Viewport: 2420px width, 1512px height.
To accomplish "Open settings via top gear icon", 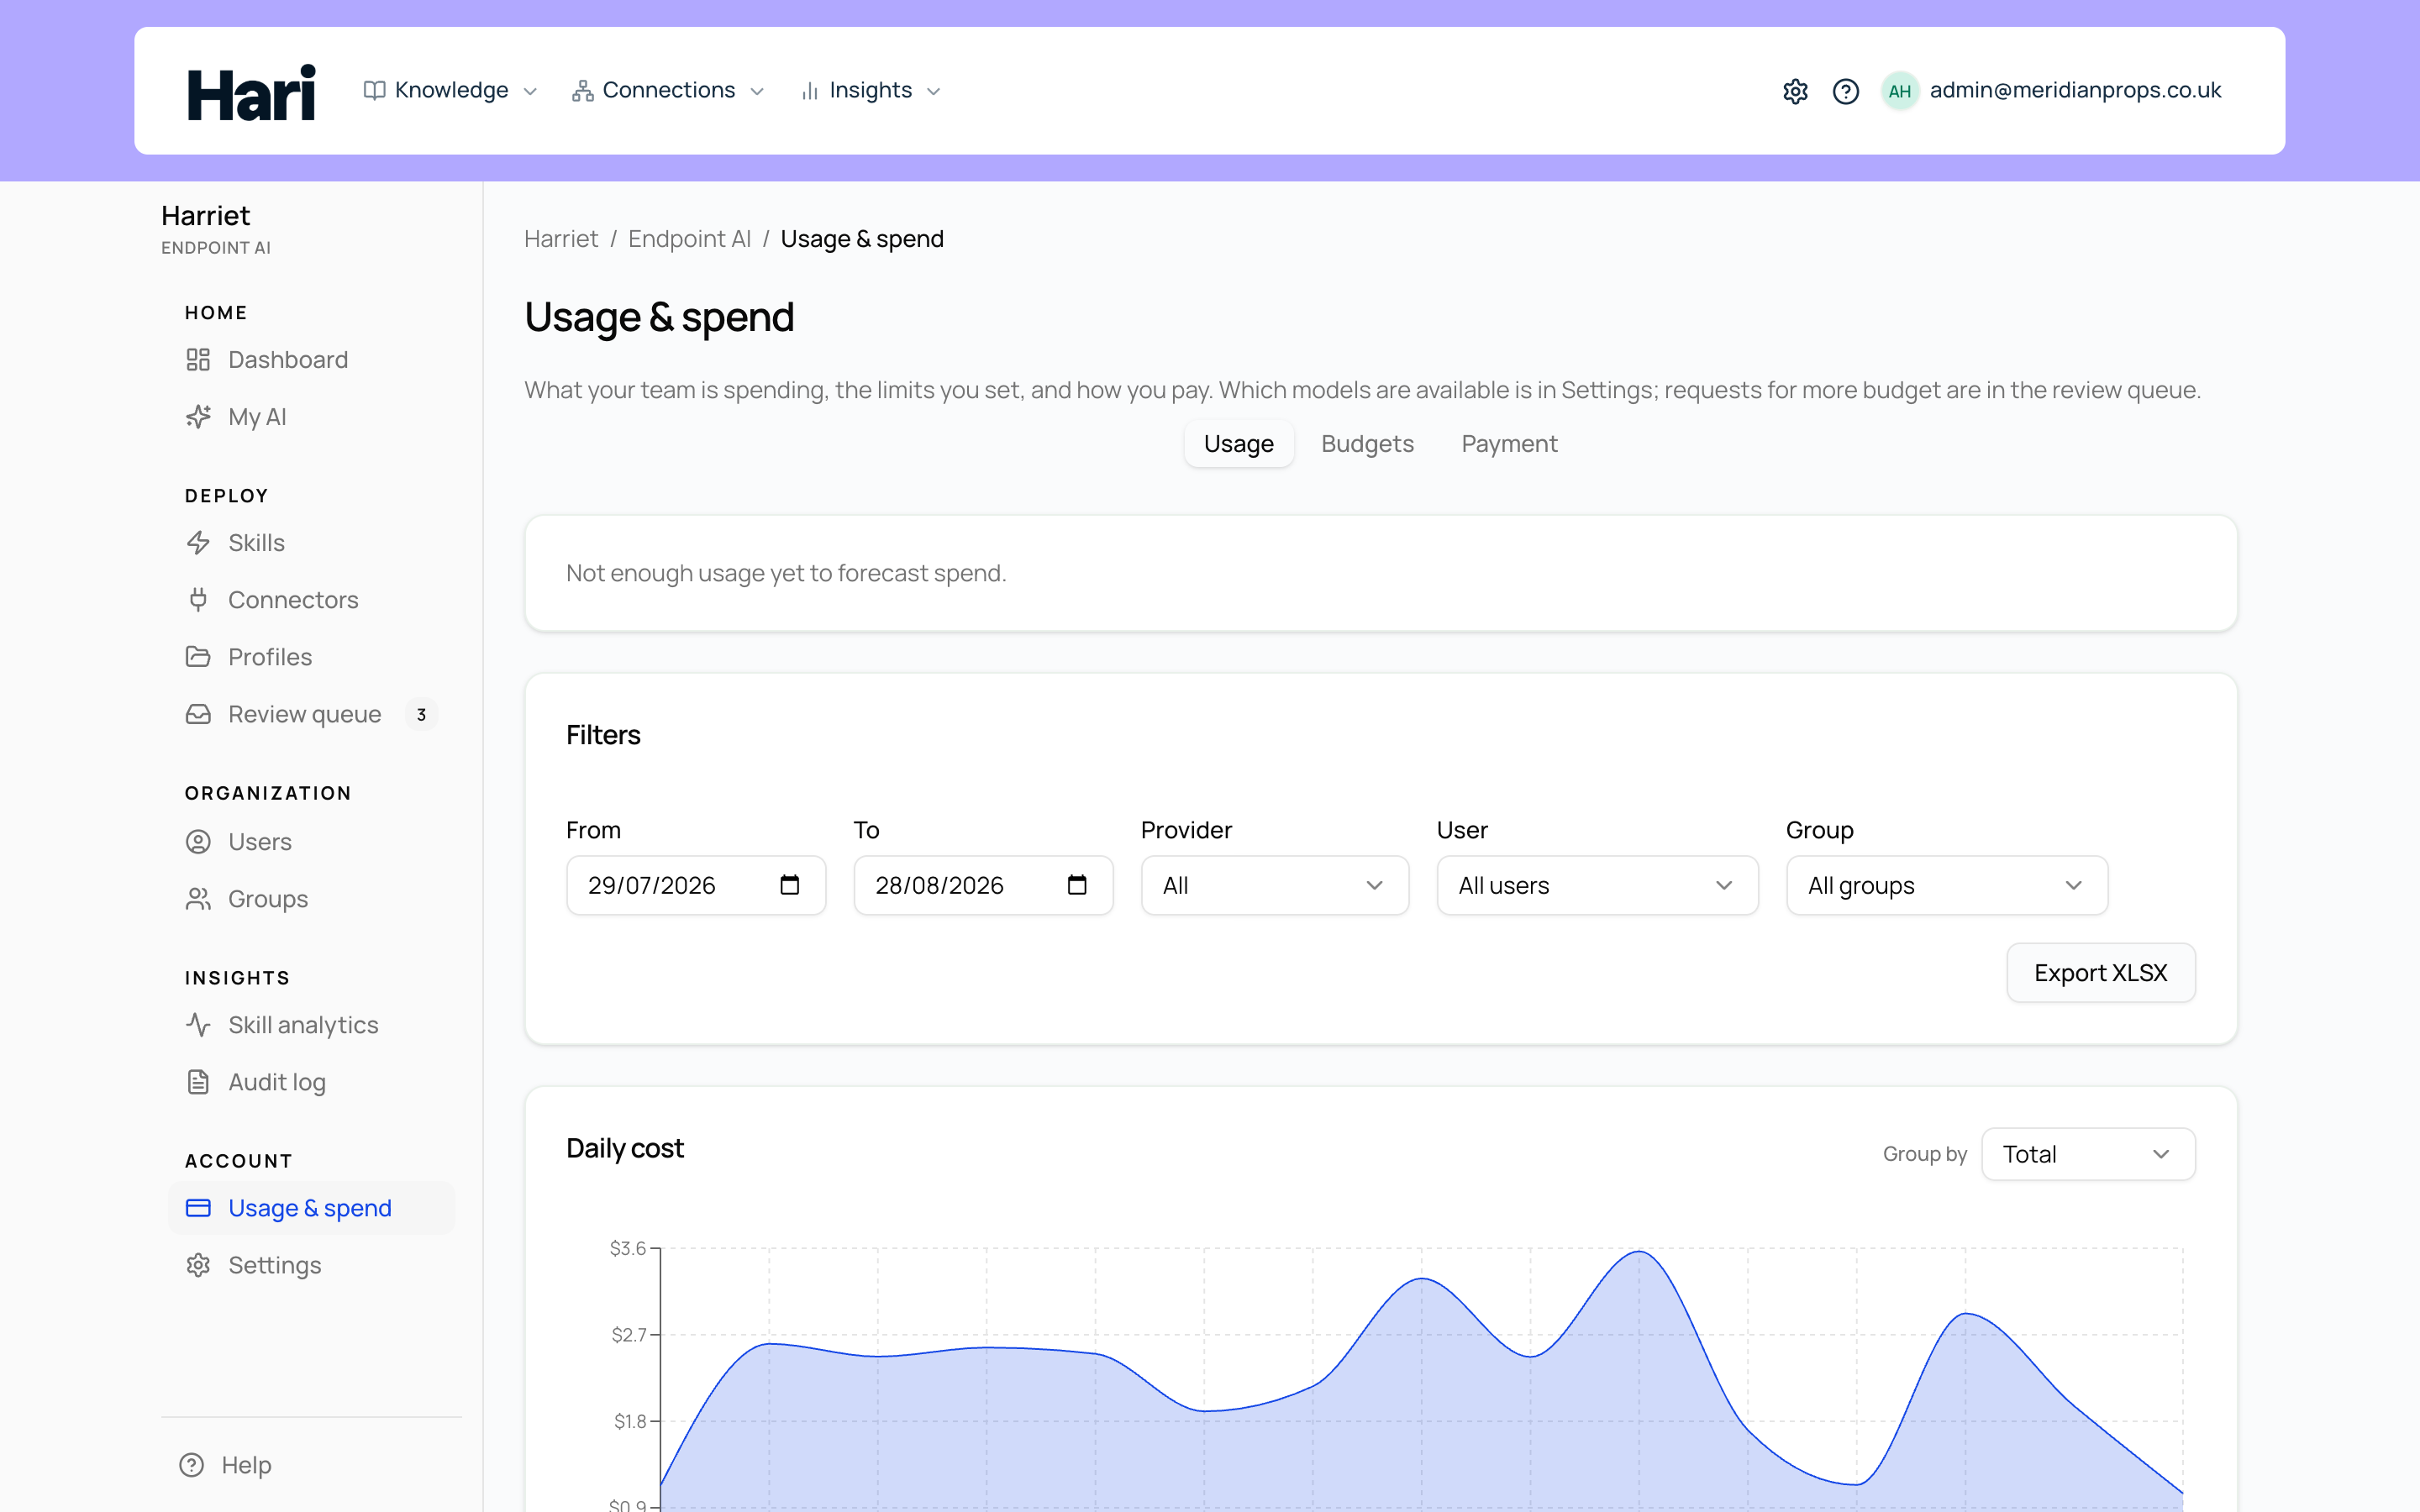I will (x=1795, y=91).
